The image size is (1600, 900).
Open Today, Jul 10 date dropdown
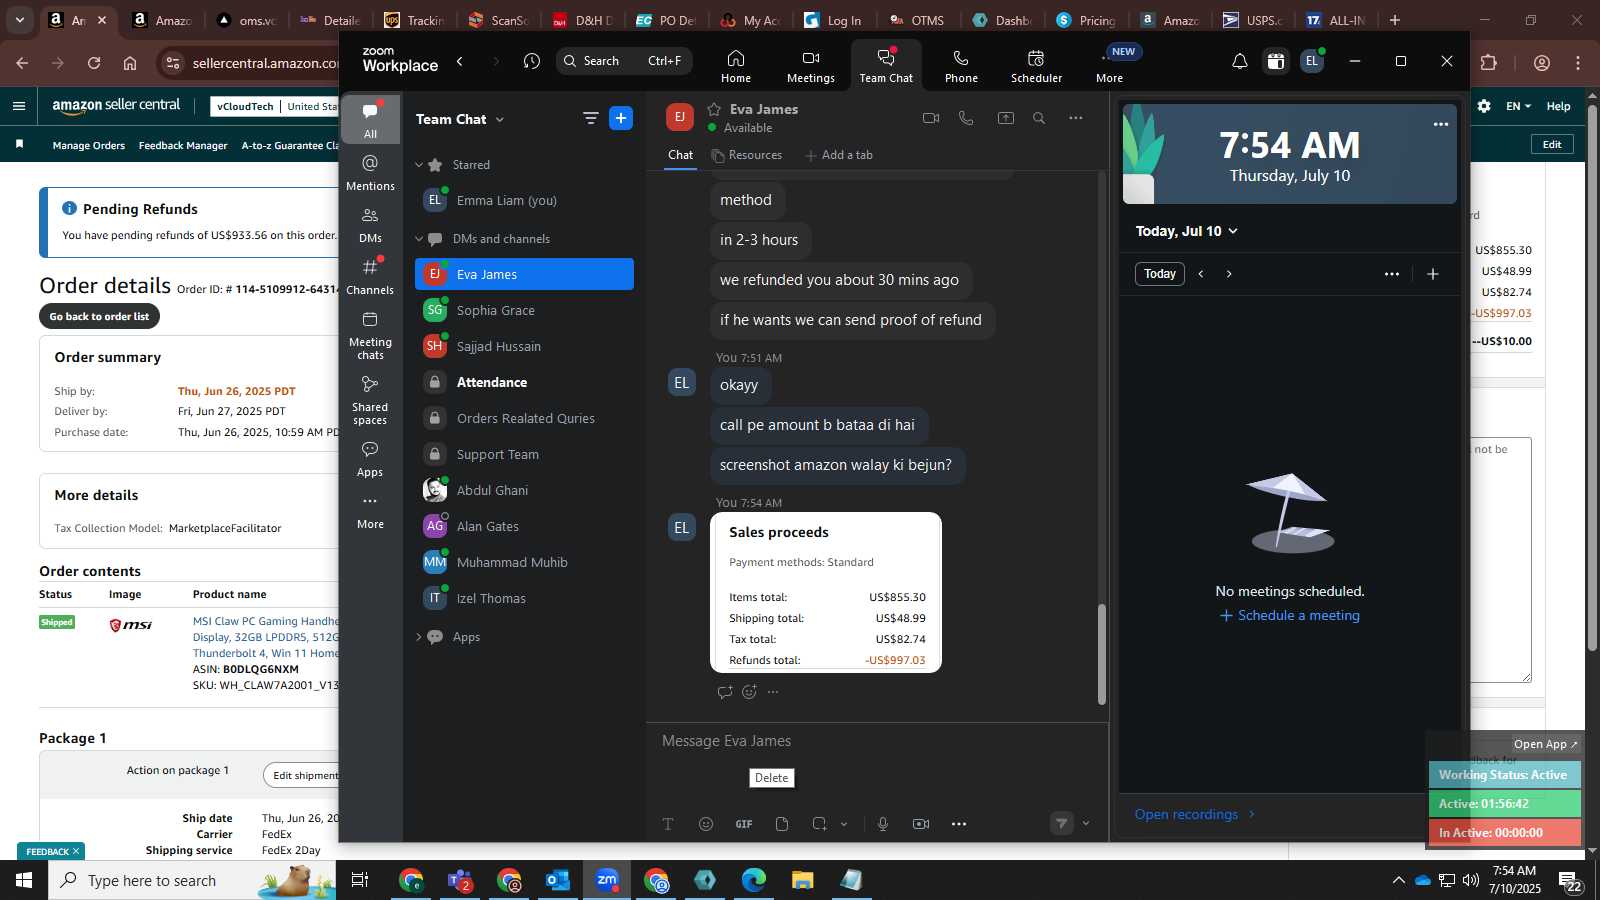[1187, 231]
